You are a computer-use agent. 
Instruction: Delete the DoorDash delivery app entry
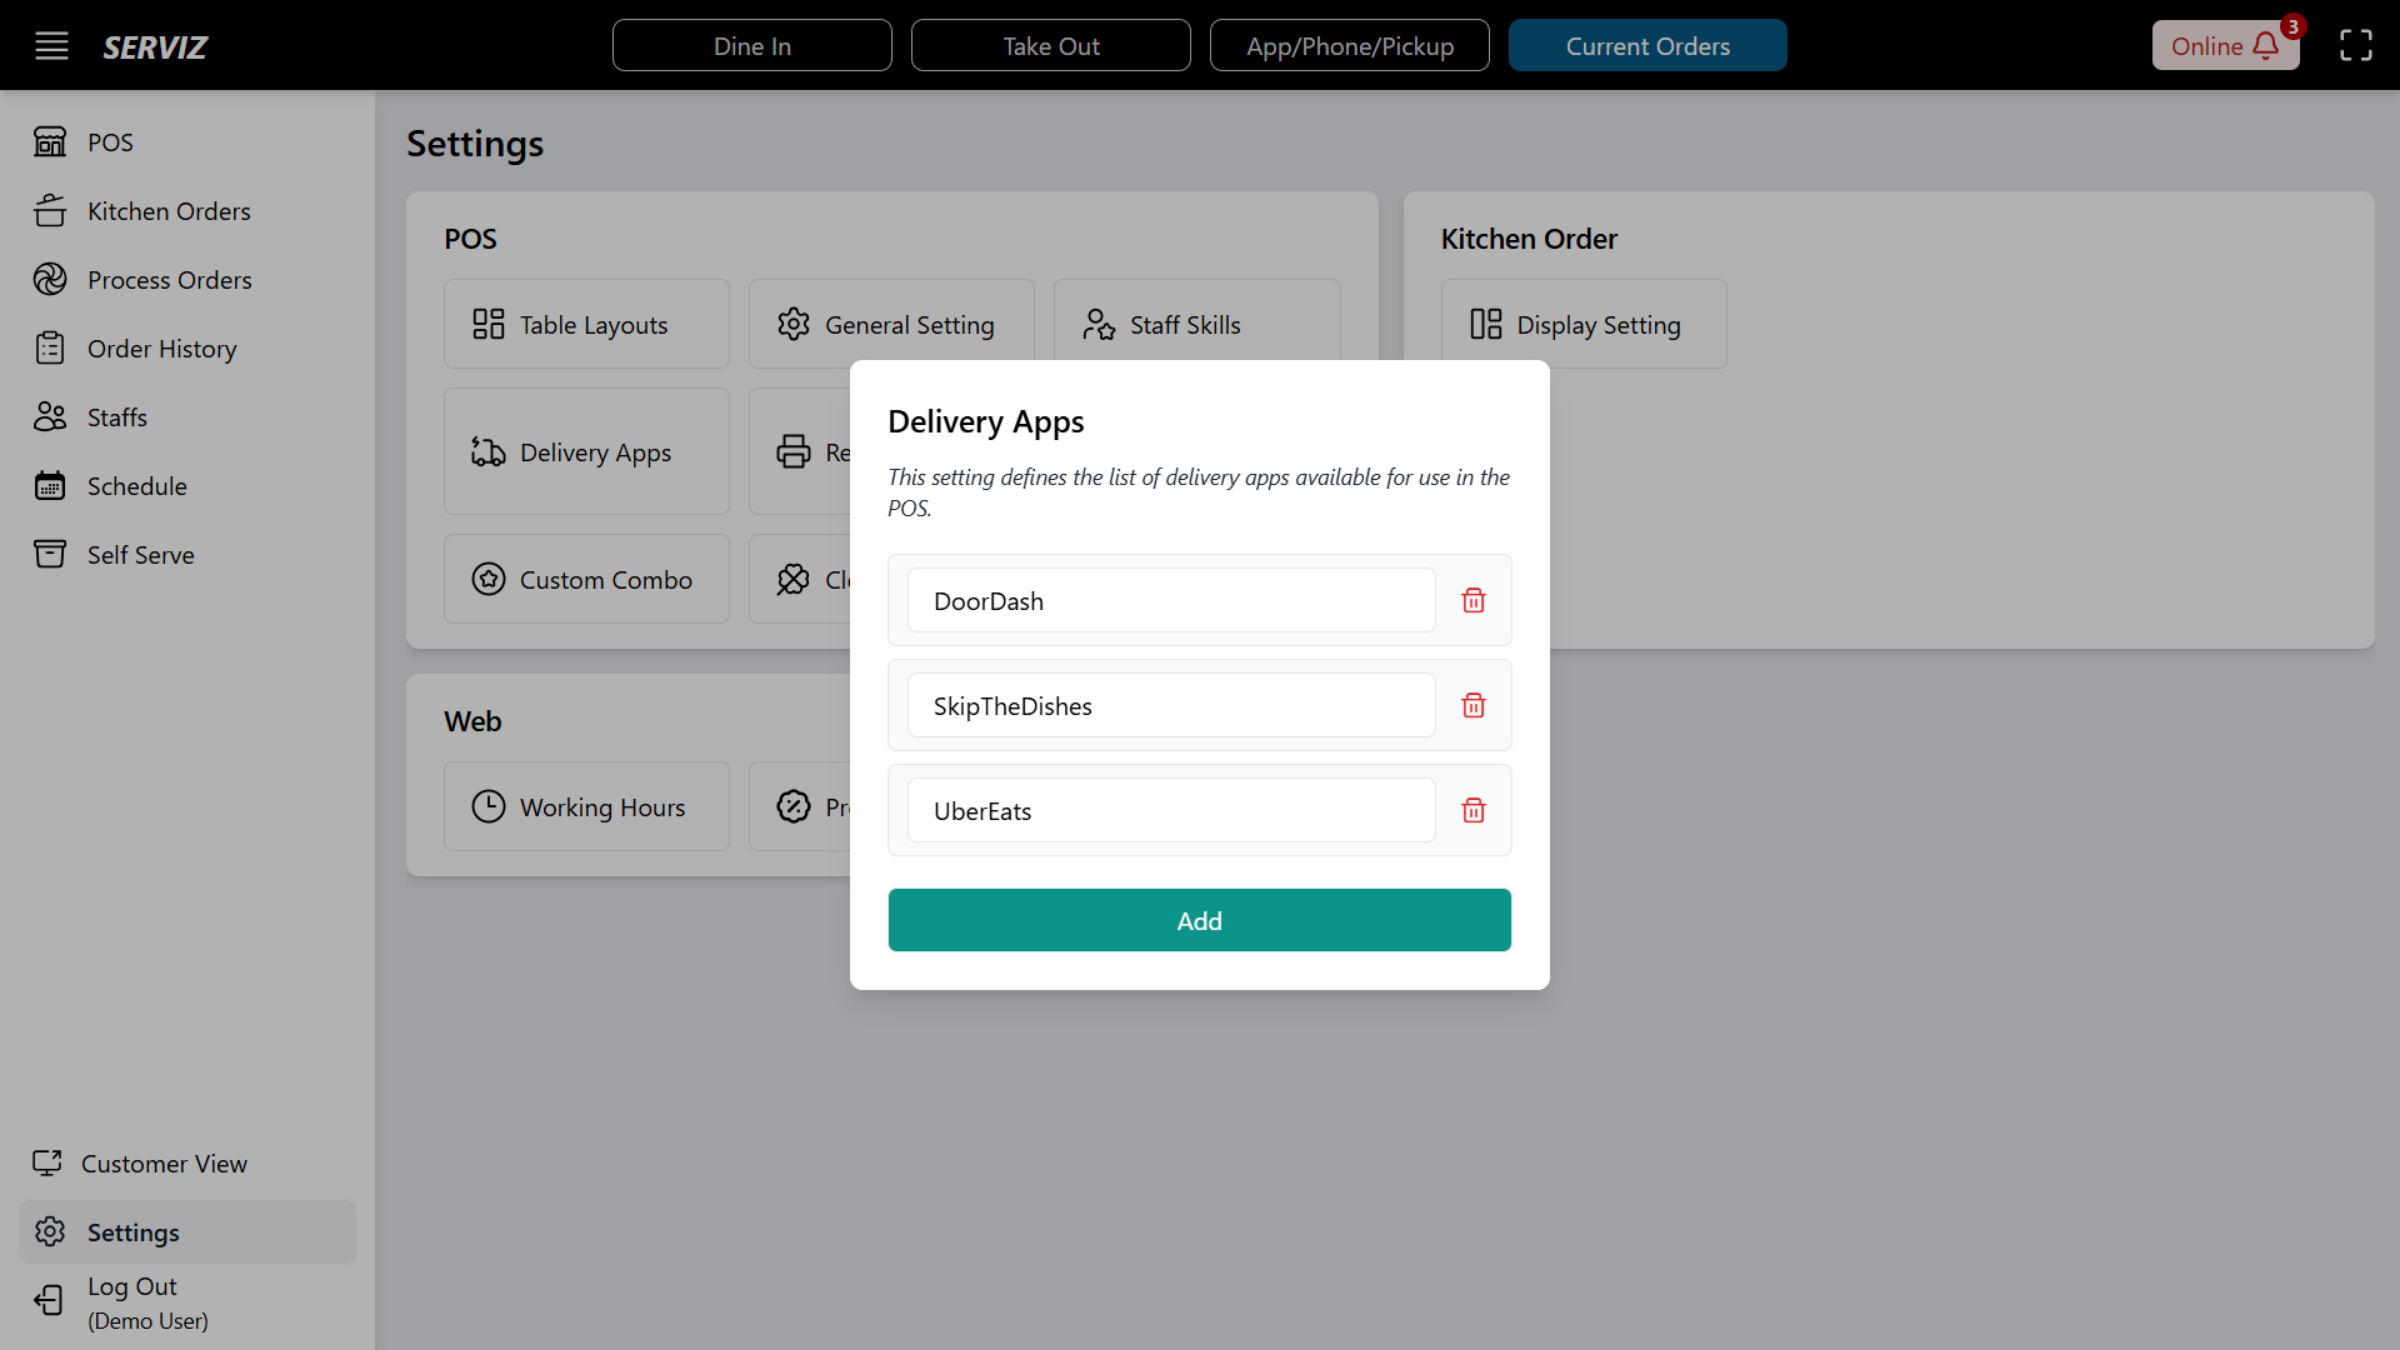click(x=1473, y=600)
